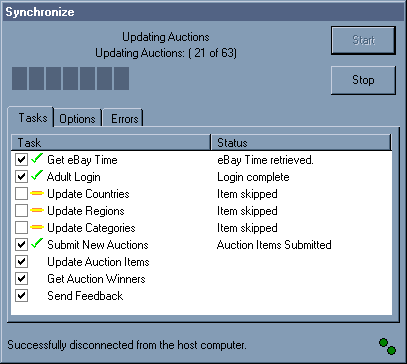The image size is (407, 364).
Task: Click the green connection status icon
Action: (x=387, y=347)
